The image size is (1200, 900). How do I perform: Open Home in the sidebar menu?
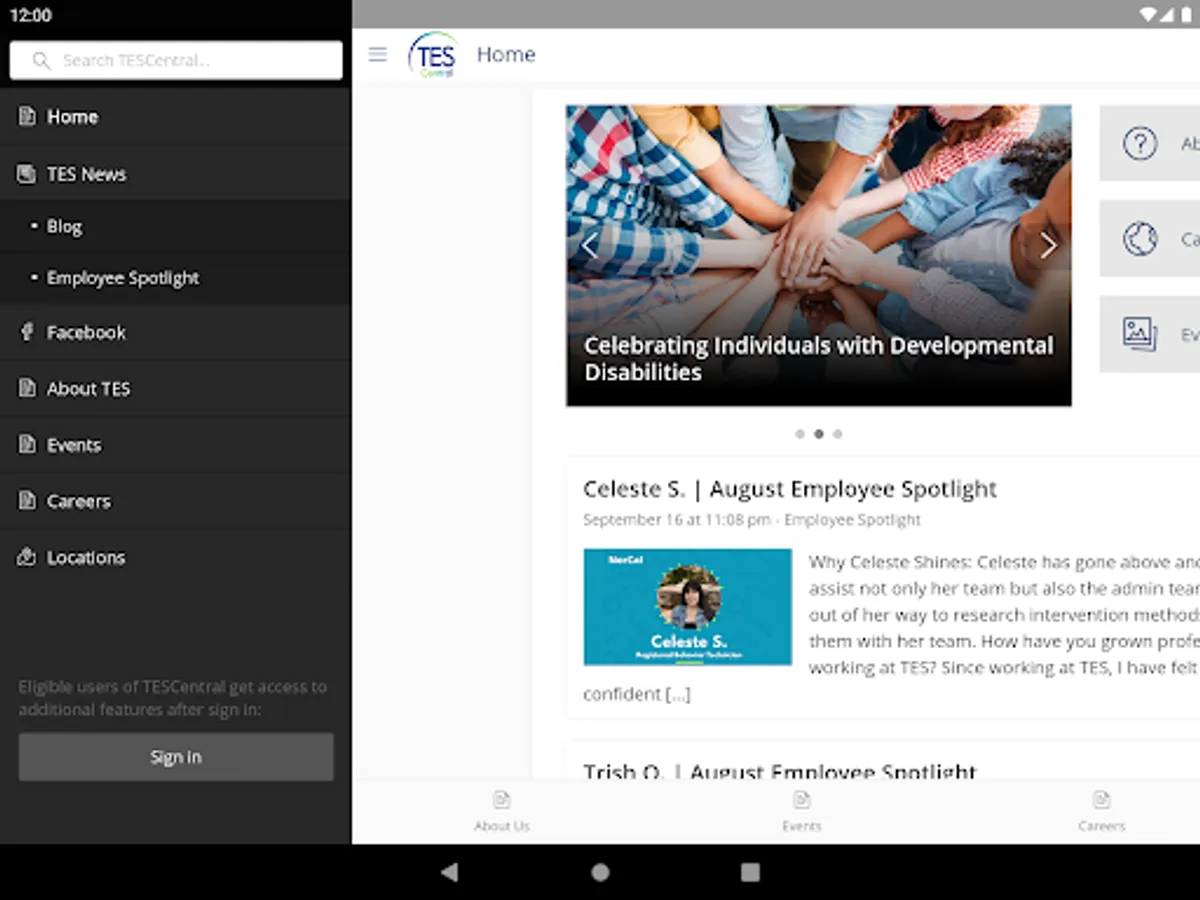[175, 116]
